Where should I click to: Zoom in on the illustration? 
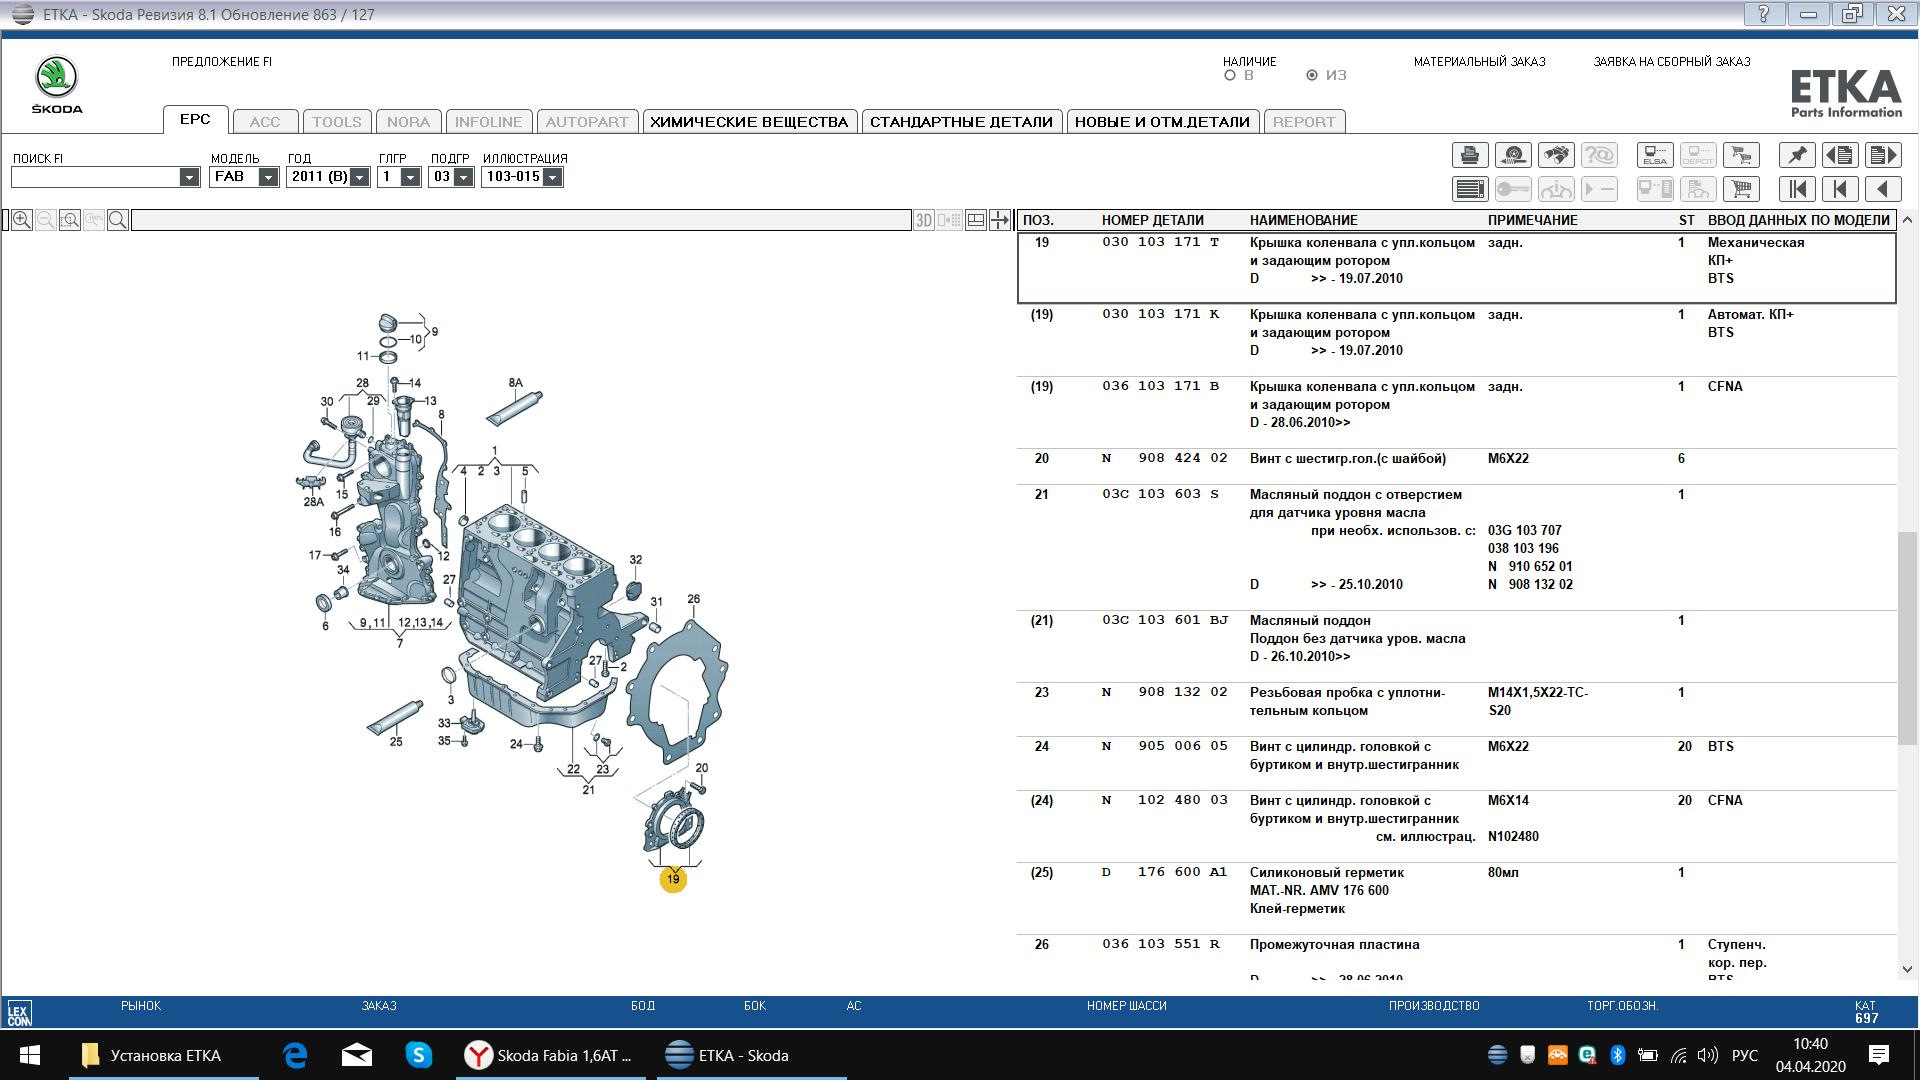(22, 220)
